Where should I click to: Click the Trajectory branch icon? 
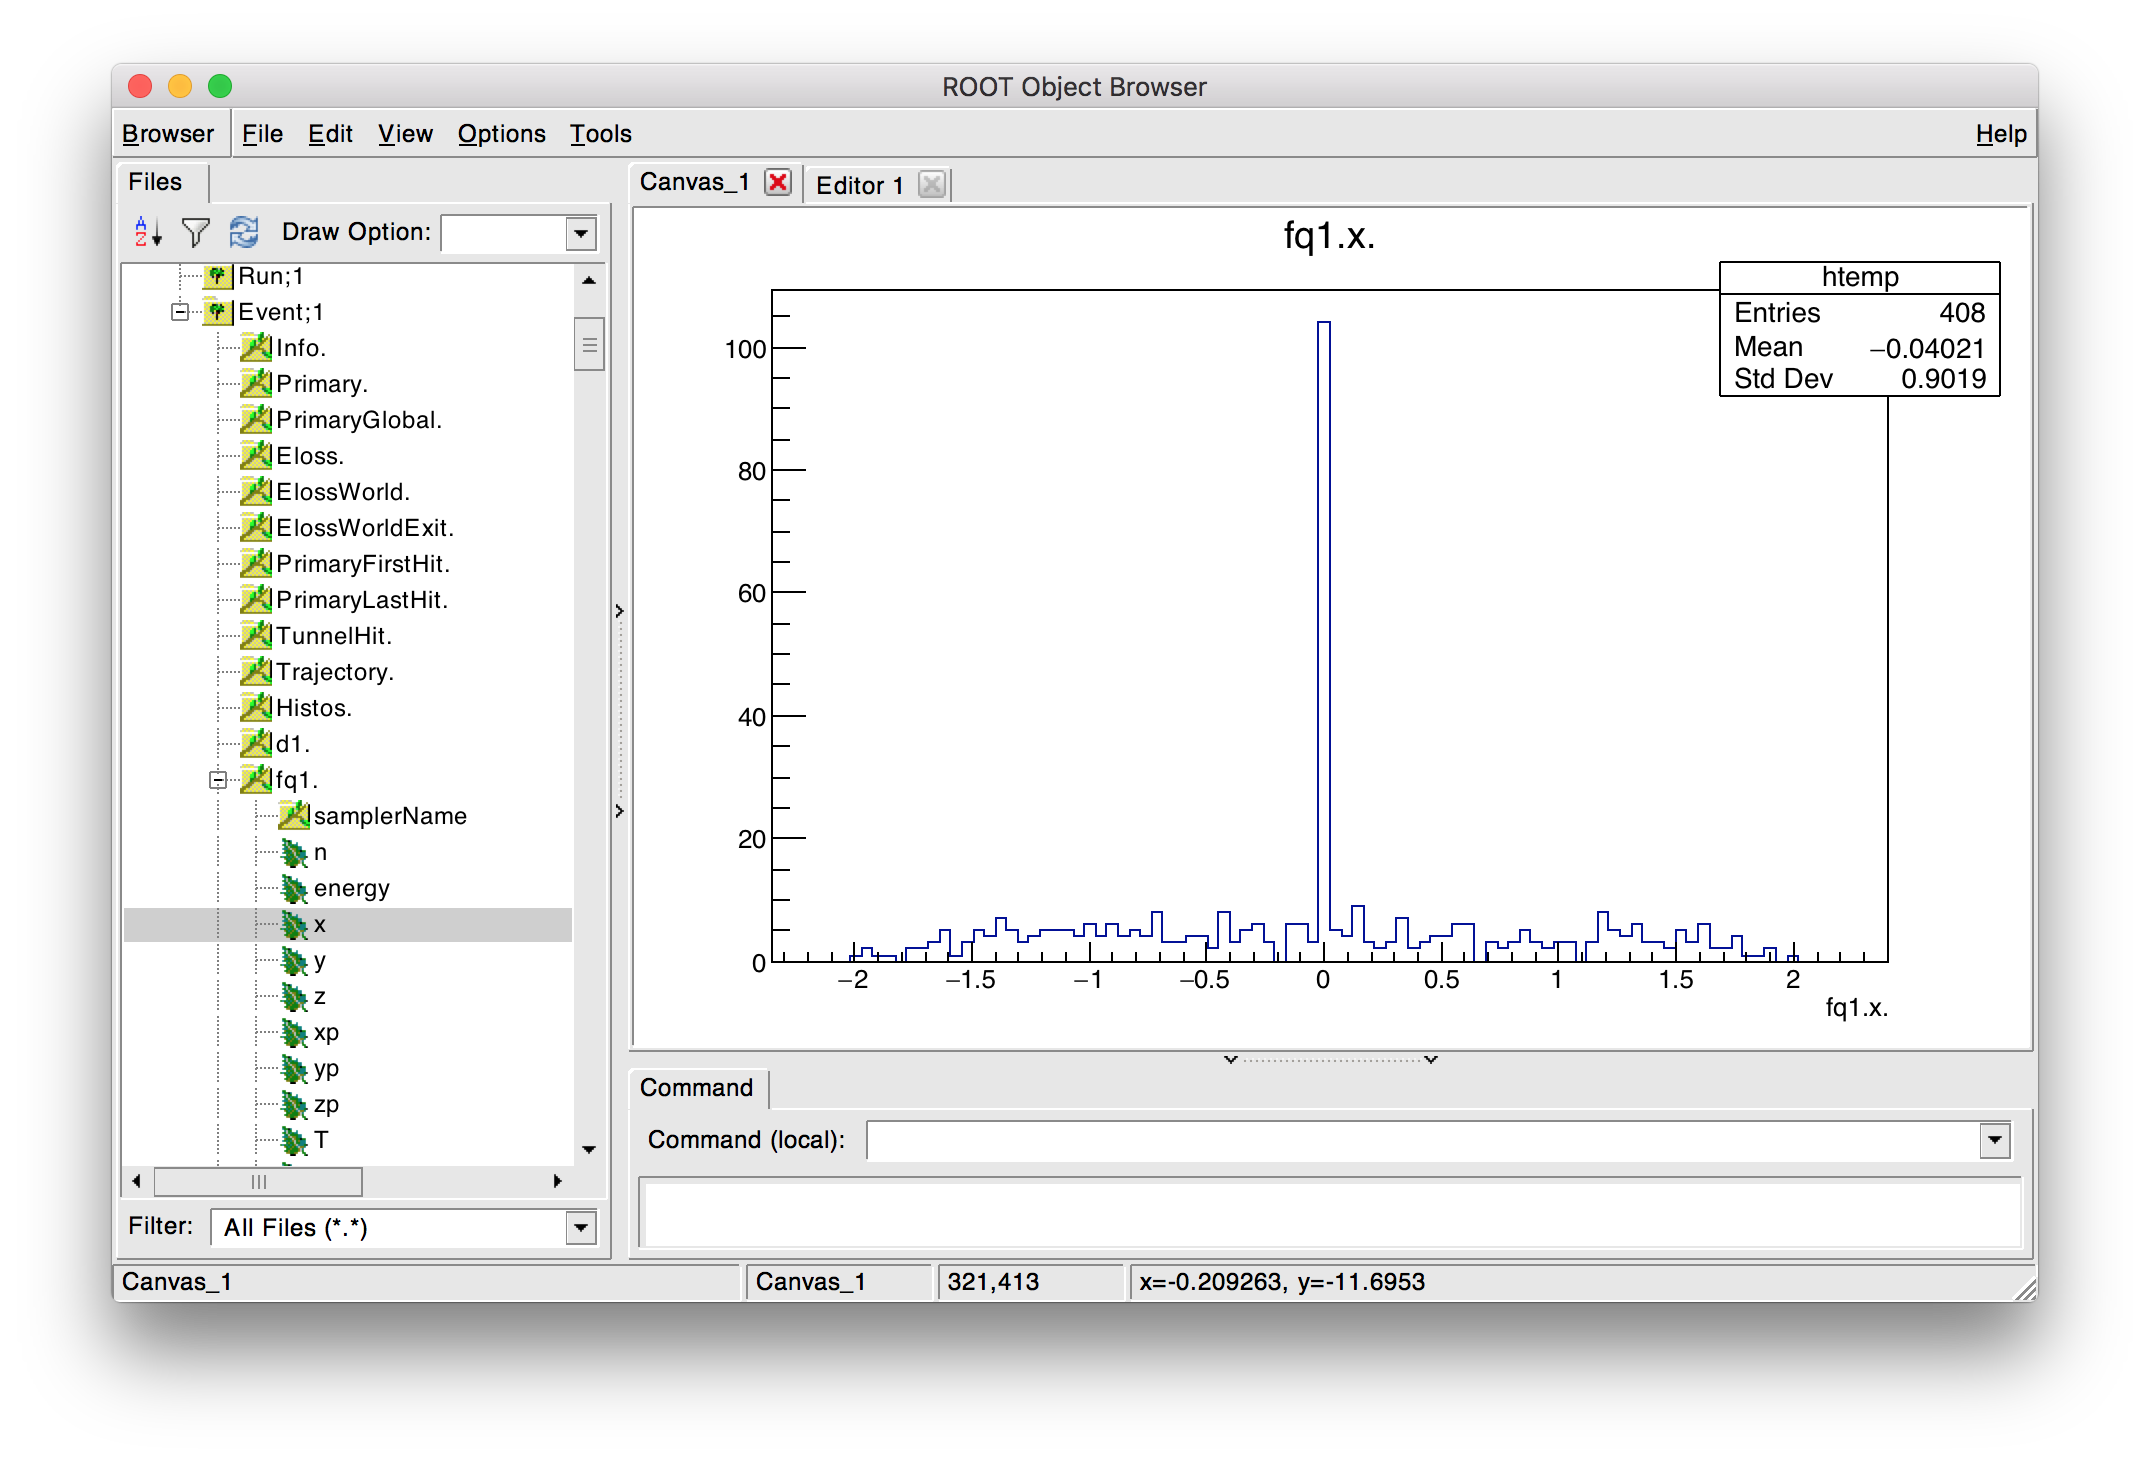click(256, 671)
